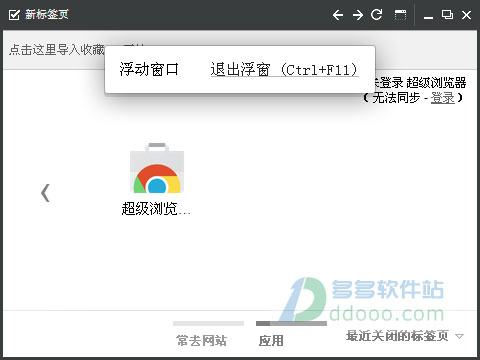Image resolution: width=480 pixels, height=360 pixels.
Task: Switch to 常去网站 tab
Action: click(201, 340)
